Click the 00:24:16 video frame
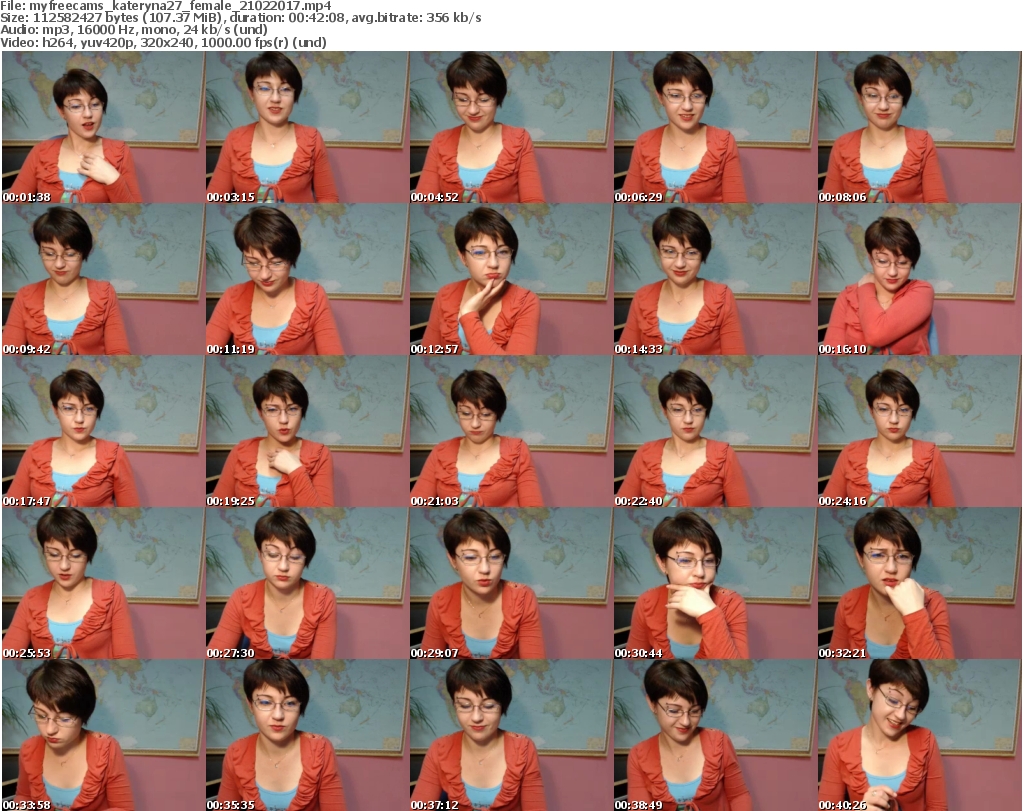1024x811 pixels. [x=920, y=432]
